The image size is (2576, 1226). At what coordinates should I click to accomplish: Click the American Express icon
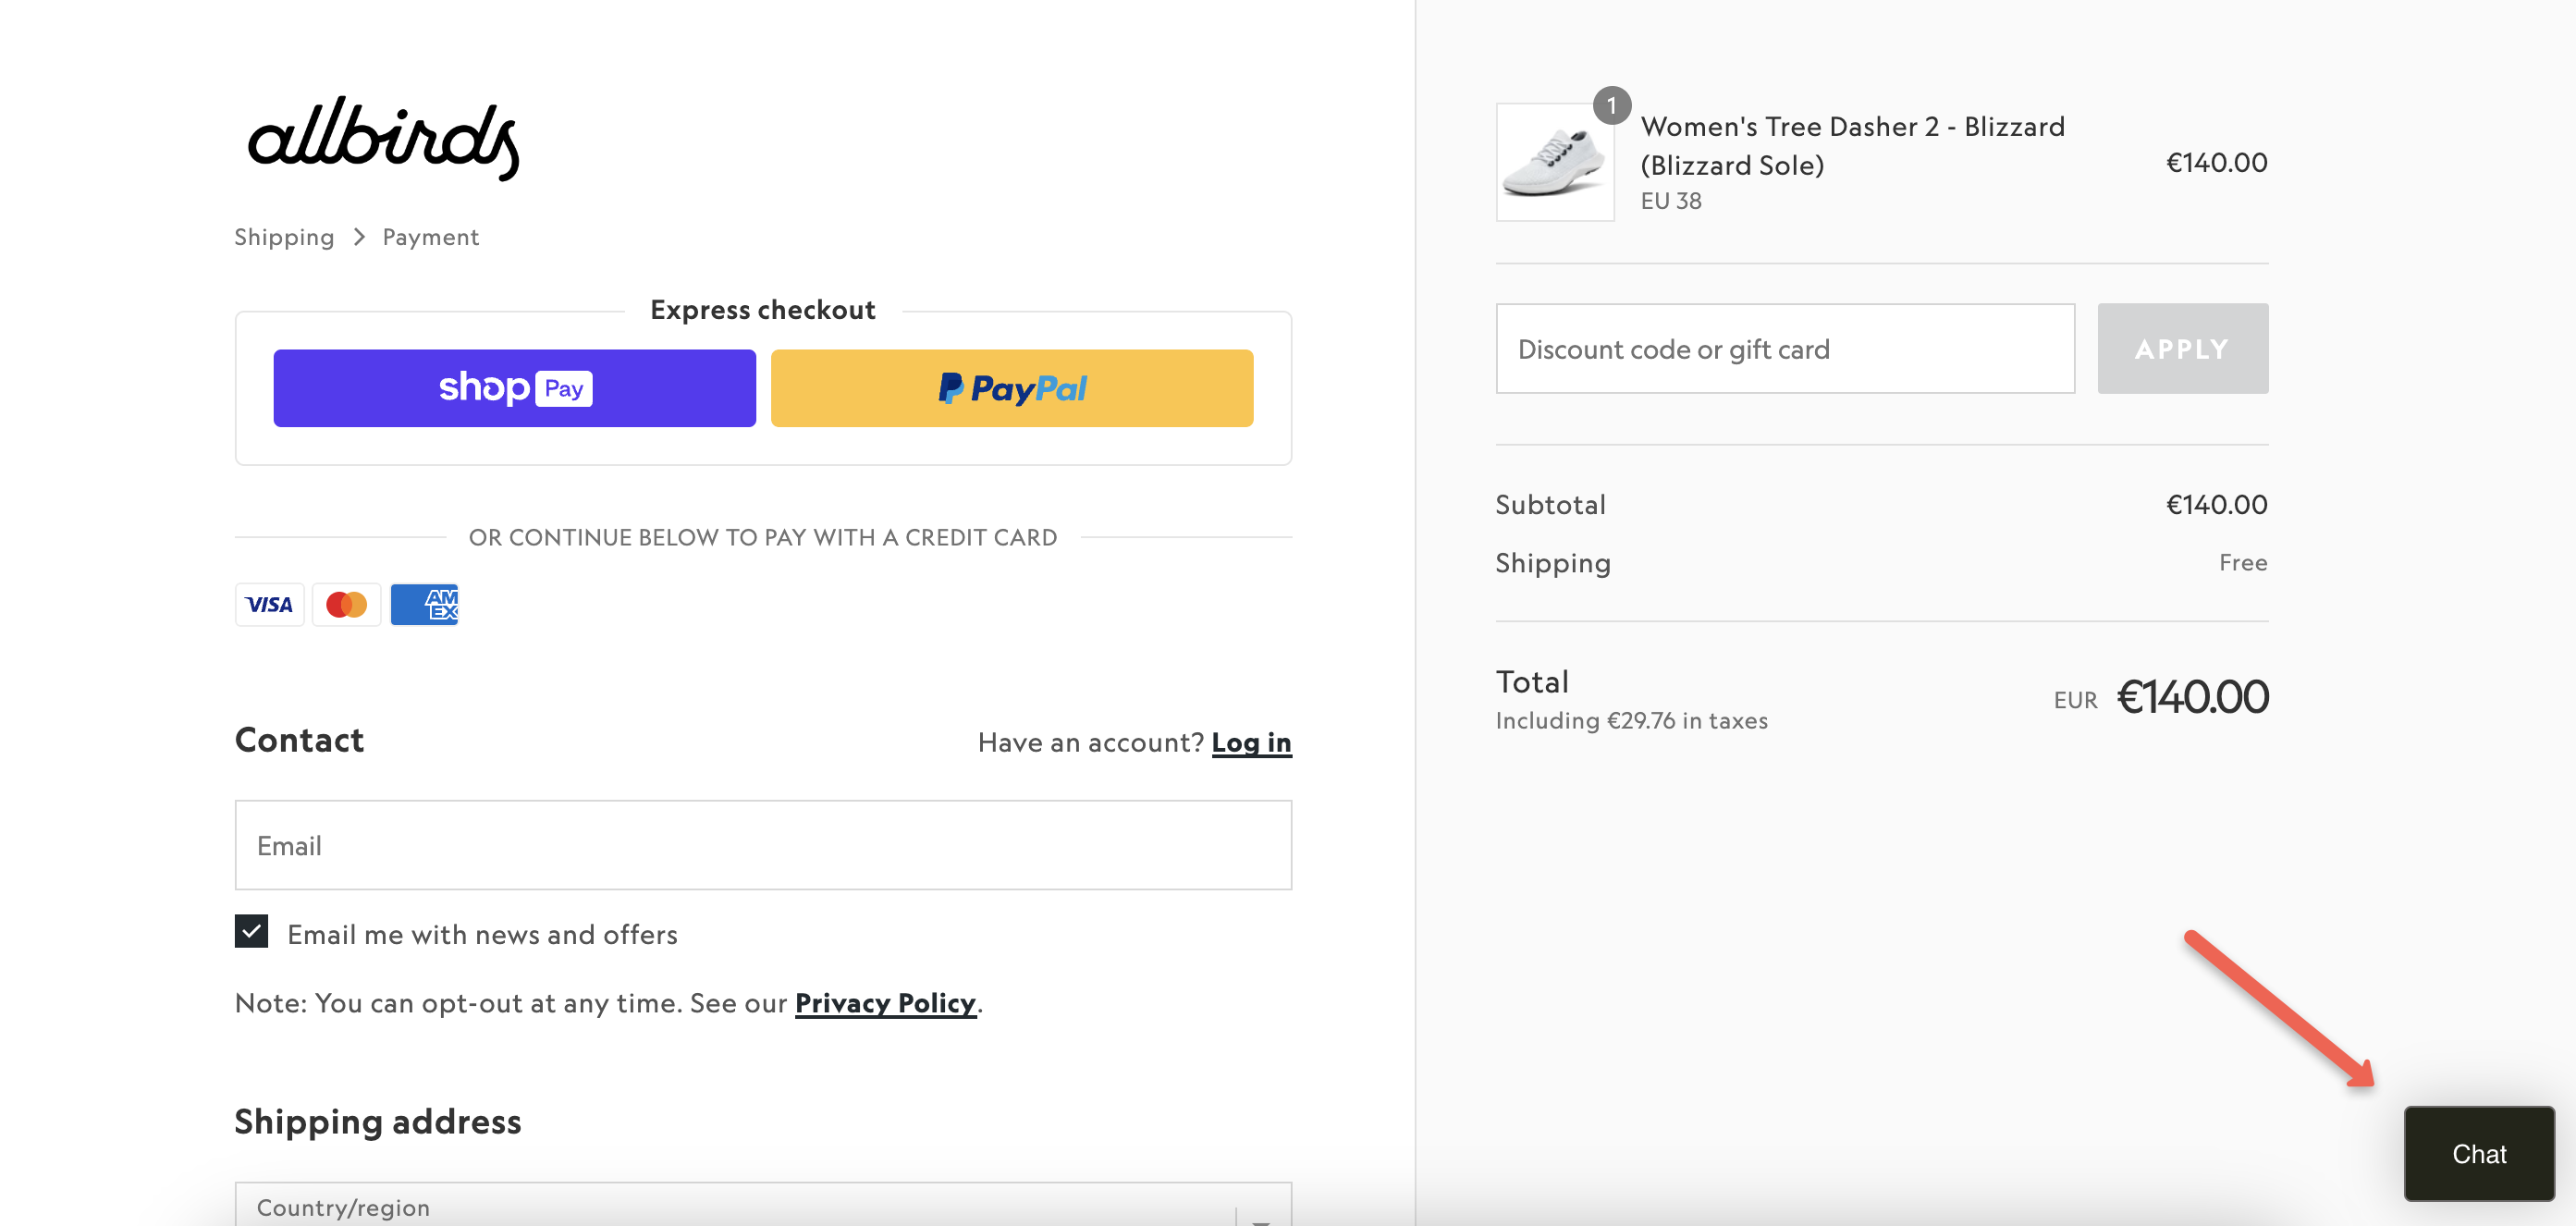tap(424, 605)
